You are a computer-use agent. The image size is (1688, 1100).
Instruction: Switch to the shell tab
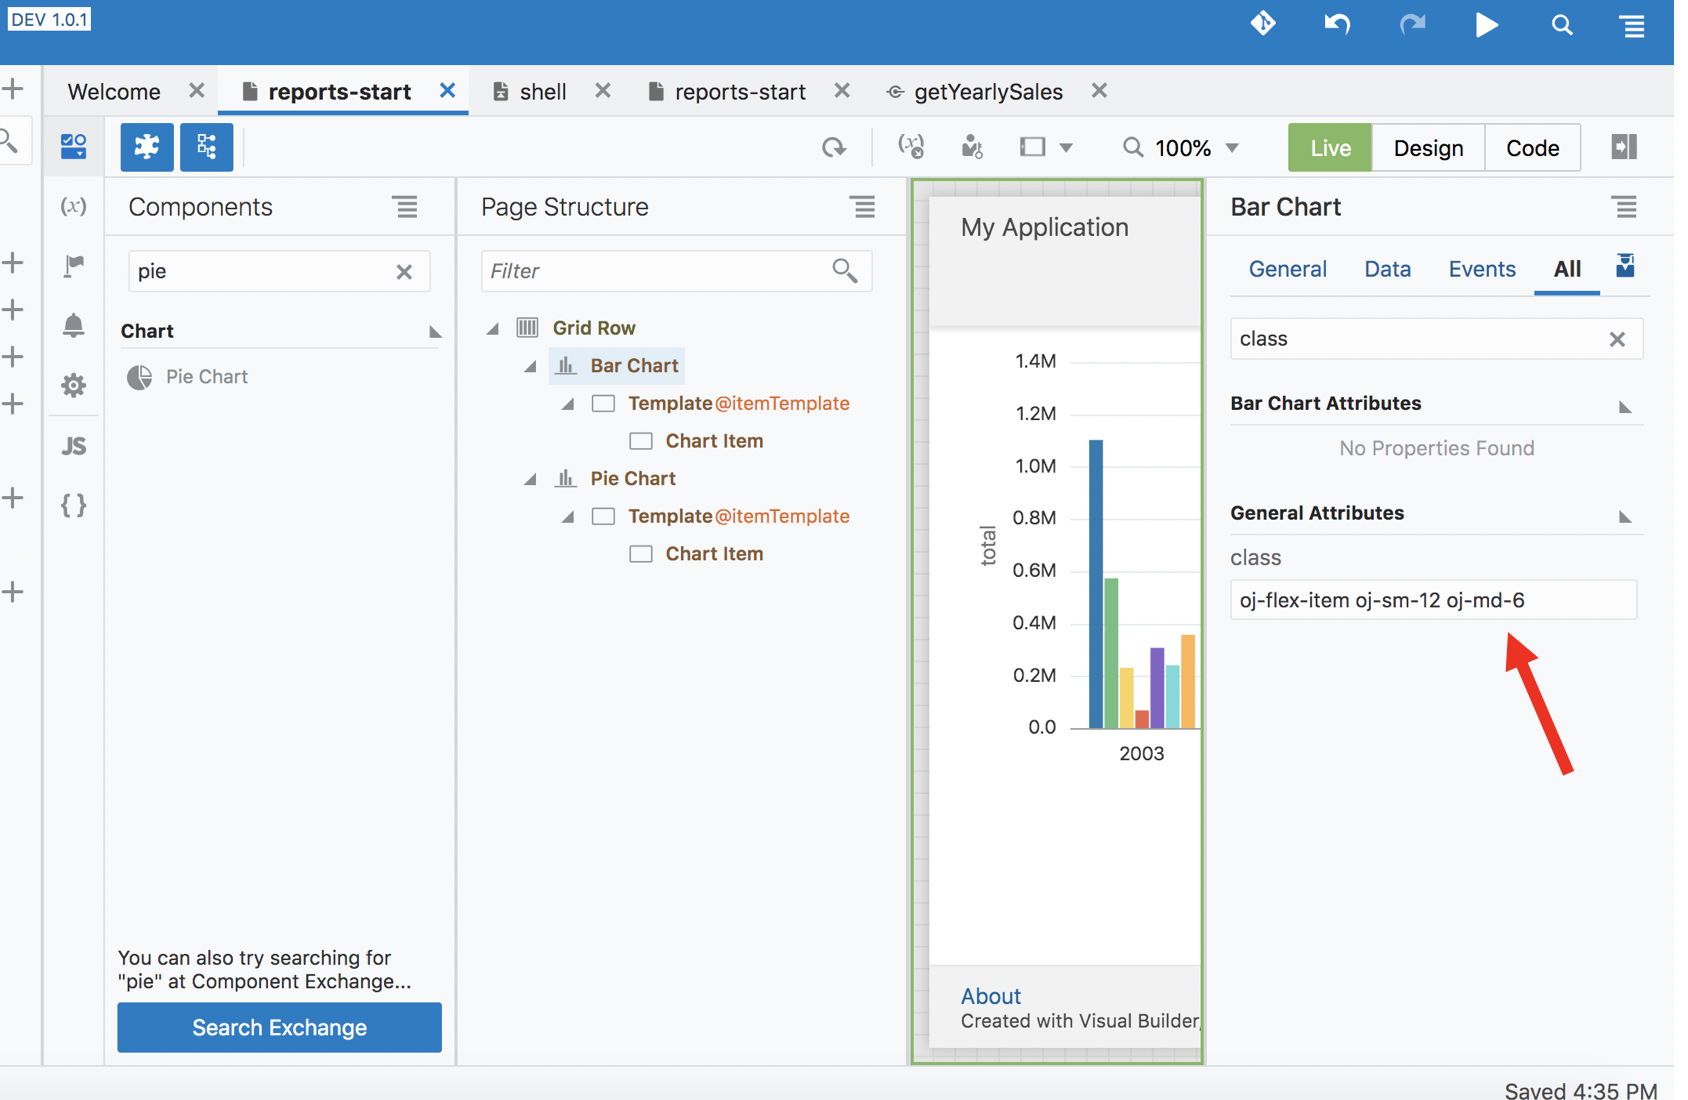(543, 92)
